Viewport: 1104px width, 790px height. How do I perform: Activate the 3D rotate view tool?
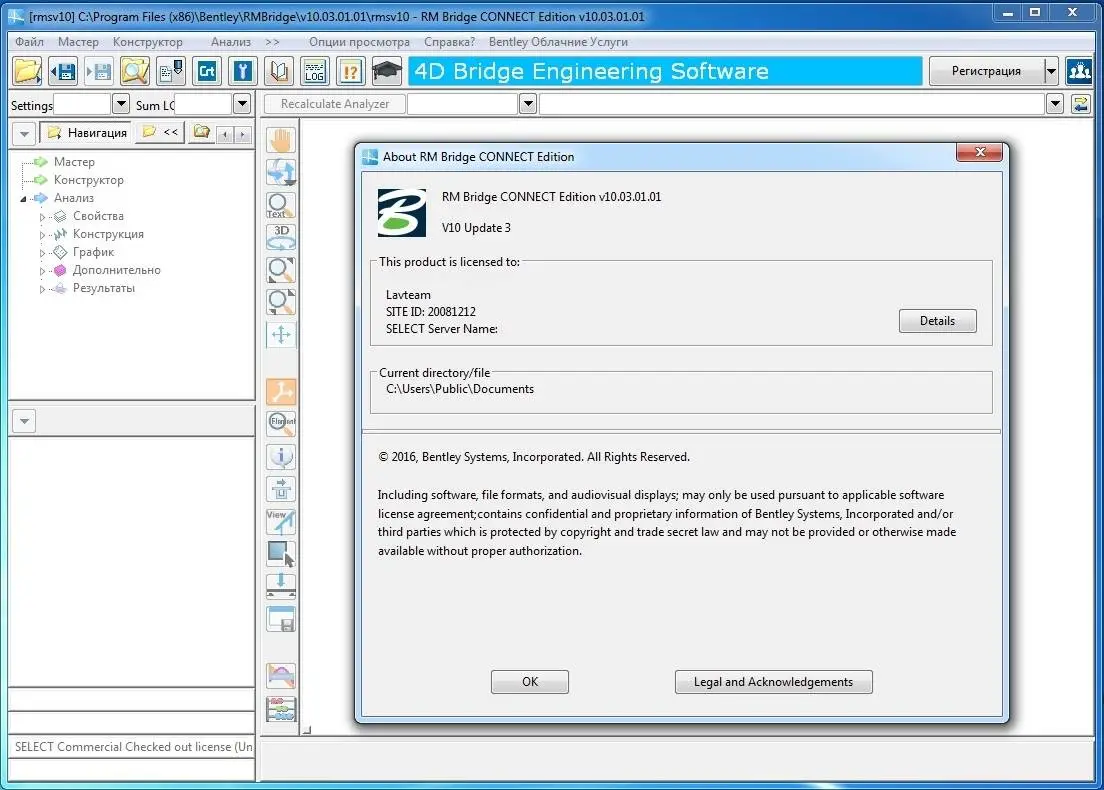click(281, 237)
